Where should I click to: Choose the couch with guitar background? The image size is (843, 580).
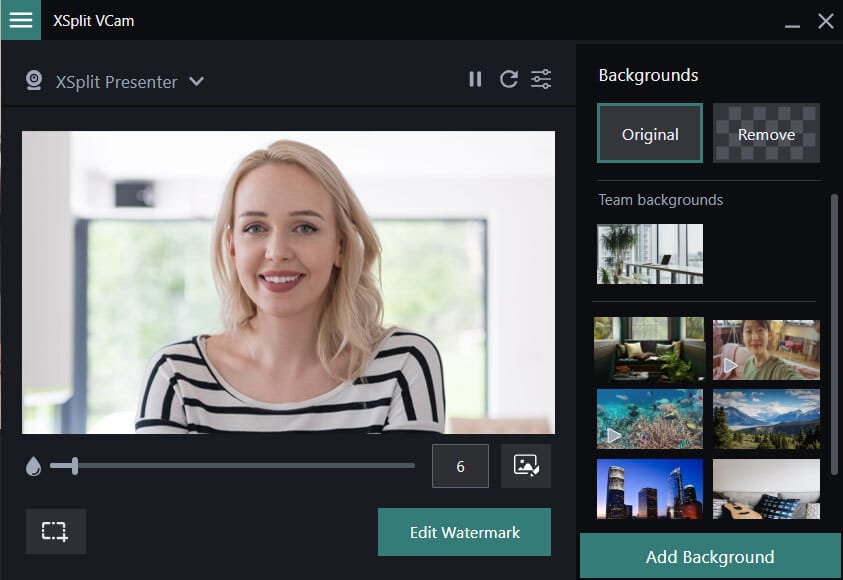[x=766, y=489]
